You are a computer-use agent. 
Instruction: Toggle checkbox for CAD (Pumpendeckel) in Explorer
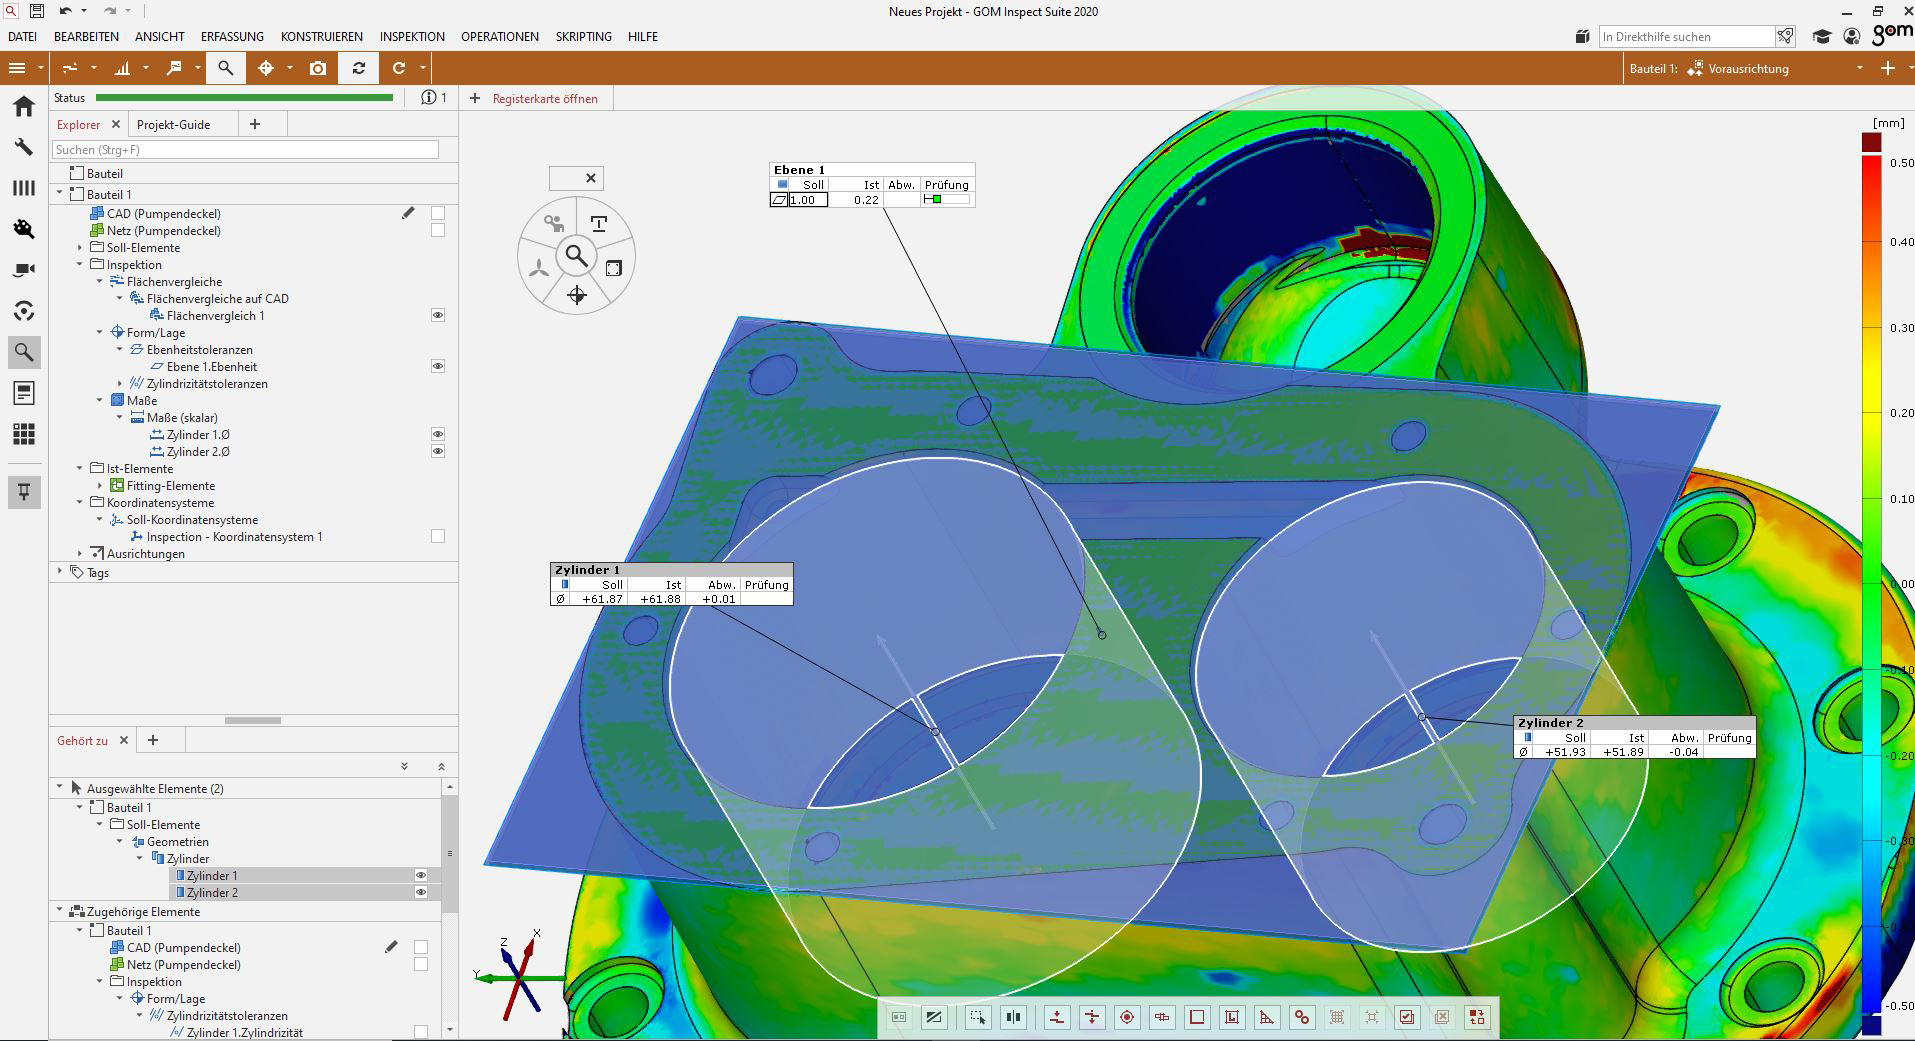(438, 213)
